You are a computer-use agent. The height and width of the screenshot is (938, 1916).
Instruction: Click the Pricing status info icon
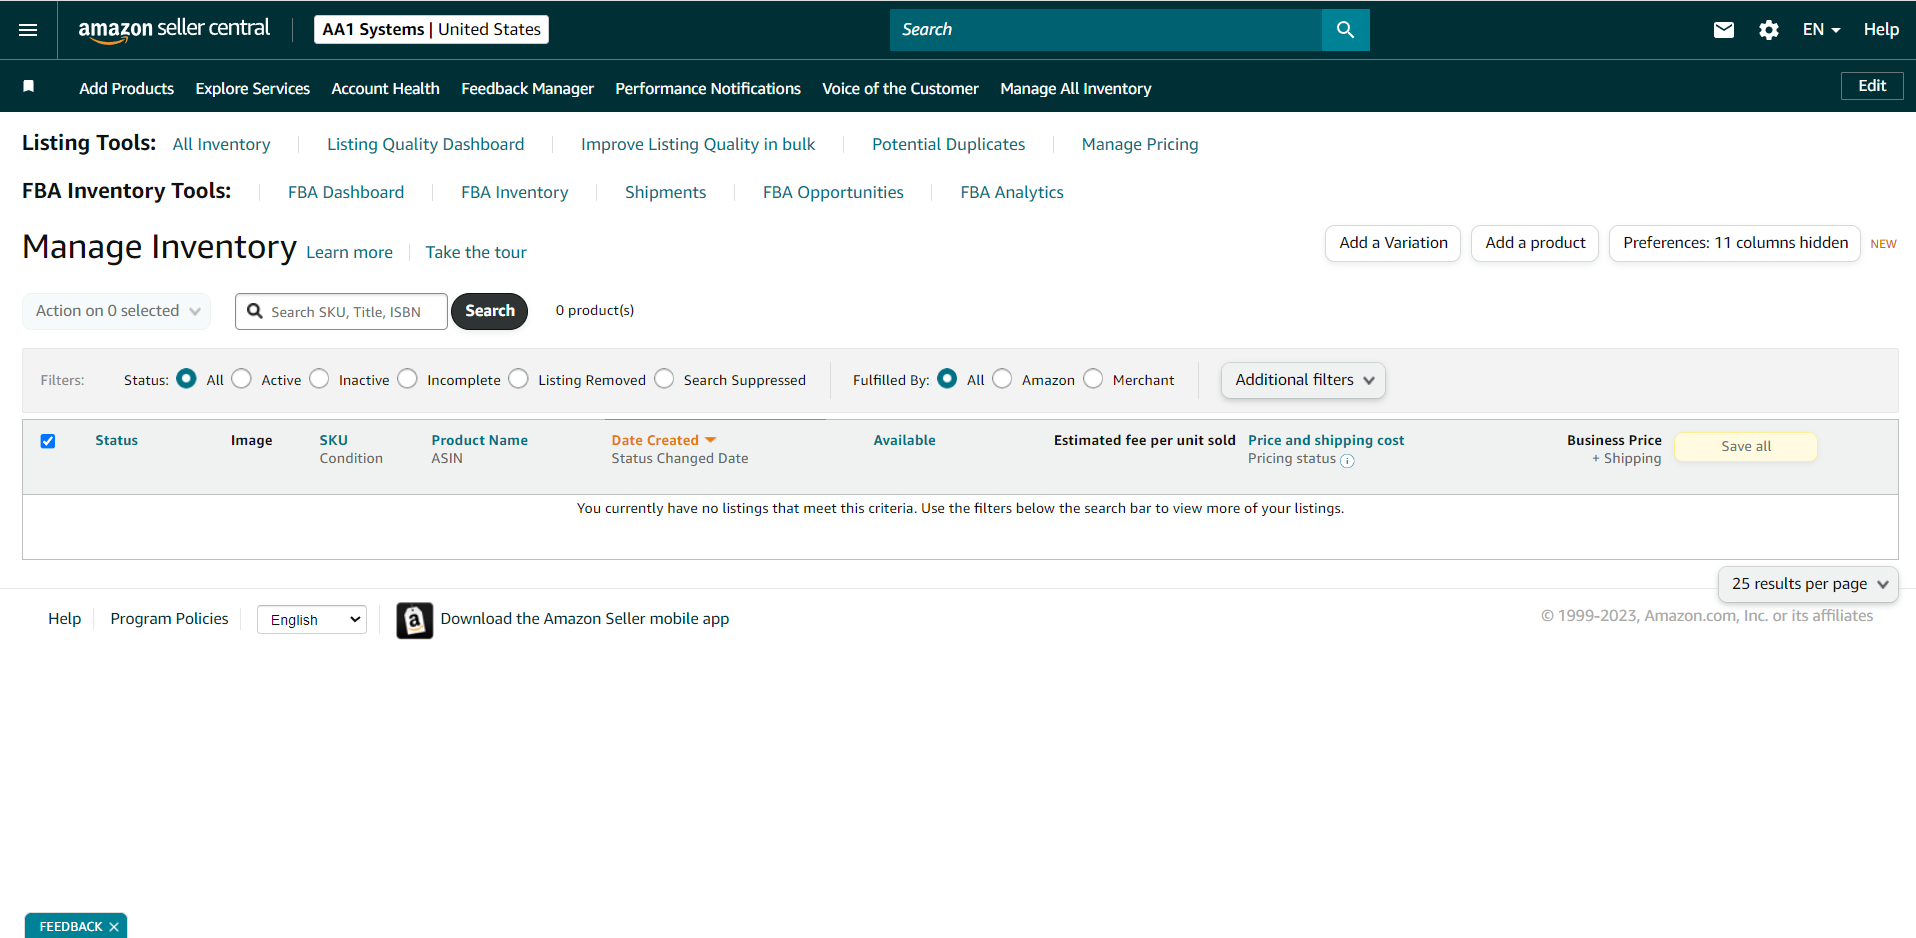[x=1347, y=461]
